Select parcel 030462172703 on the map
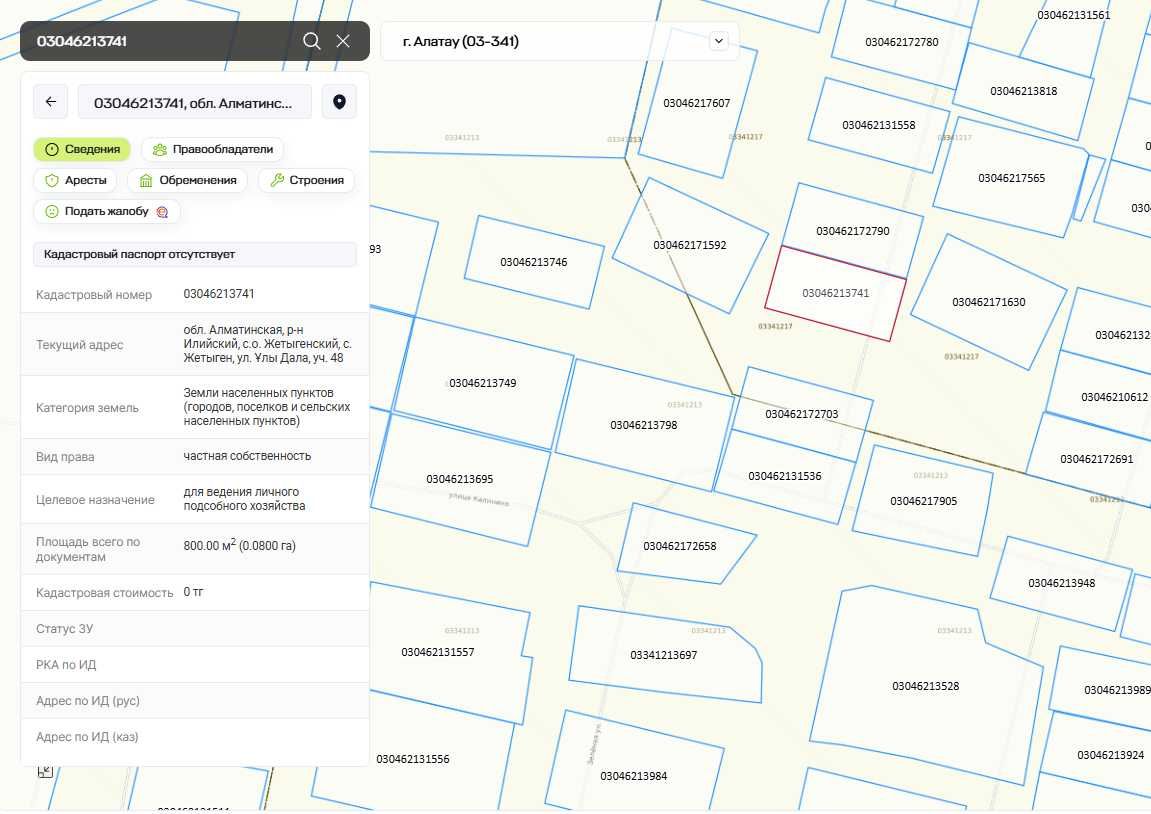The image size is (1151, 814). pyautogui.click(x=802, y=414)
